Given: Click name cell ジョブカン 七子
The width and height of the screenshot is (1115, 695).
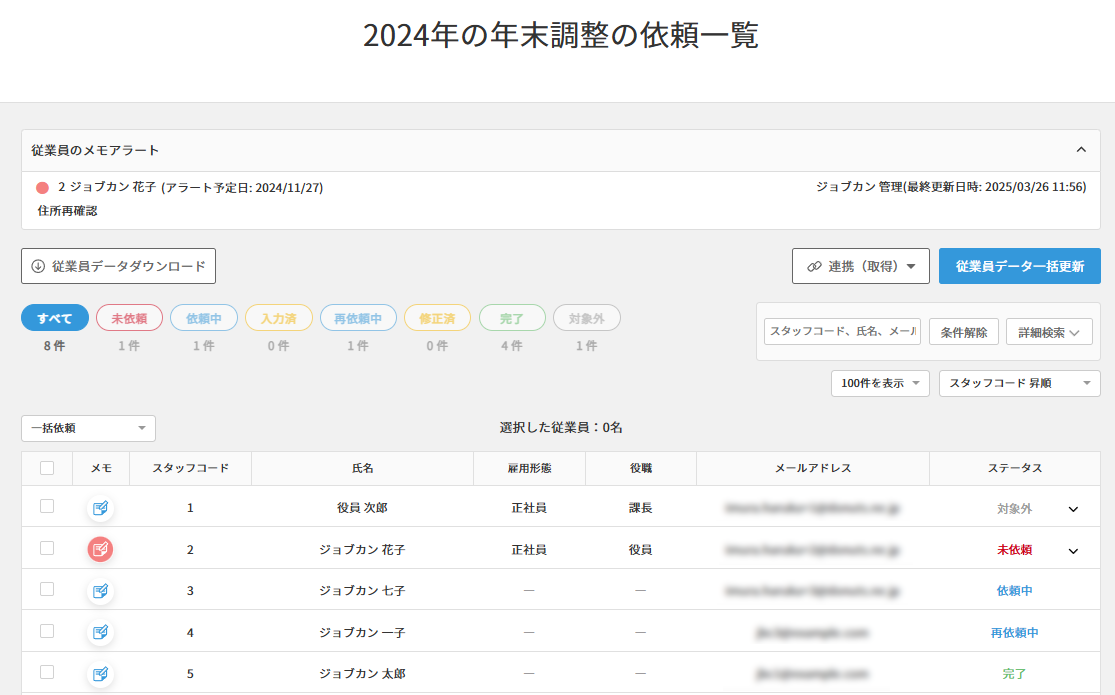Looking at the screenshot, I should [363, 590].
